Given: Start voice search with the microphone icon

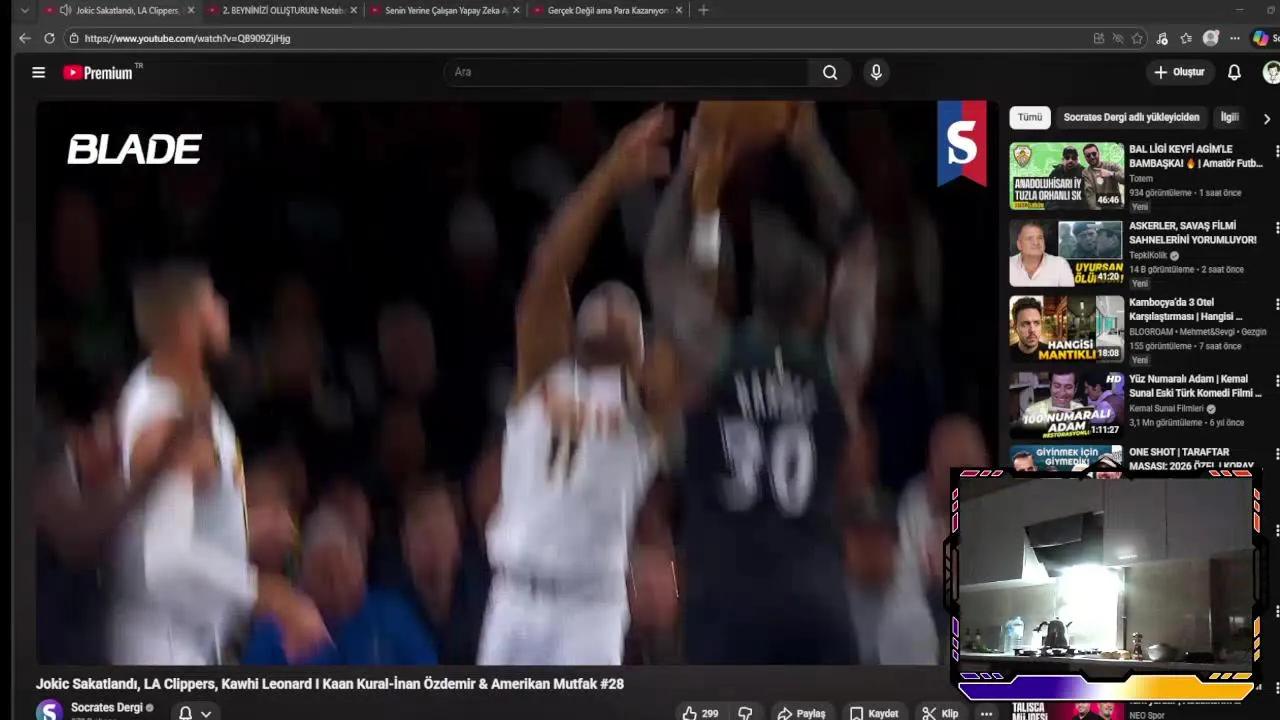Looking at the screenshot, I should pyautogui.click(x=876, y=72).
